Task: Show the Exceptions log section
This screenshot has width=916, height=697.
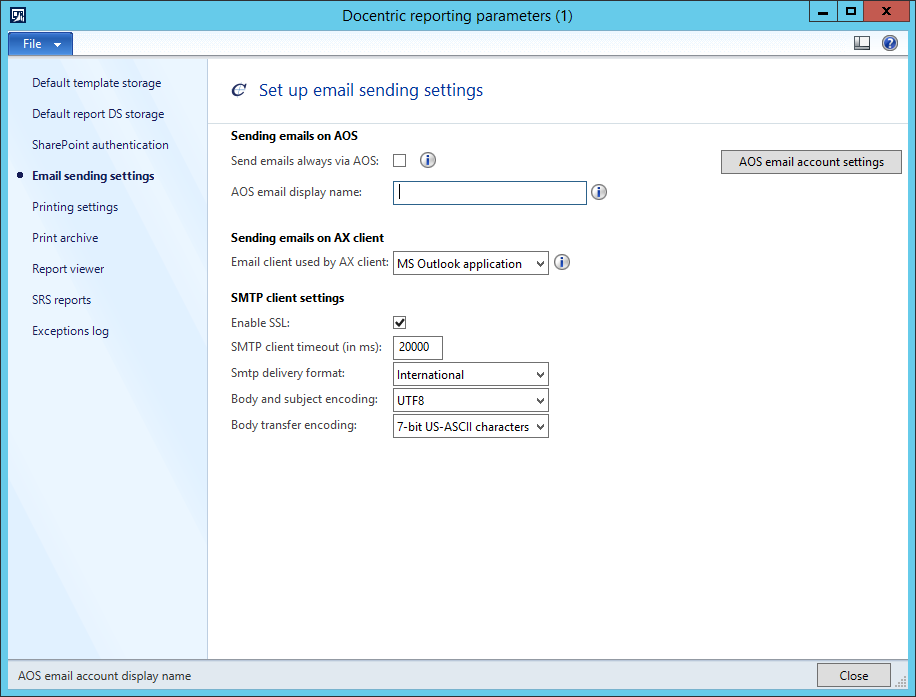Action: (x=70, y=331)
